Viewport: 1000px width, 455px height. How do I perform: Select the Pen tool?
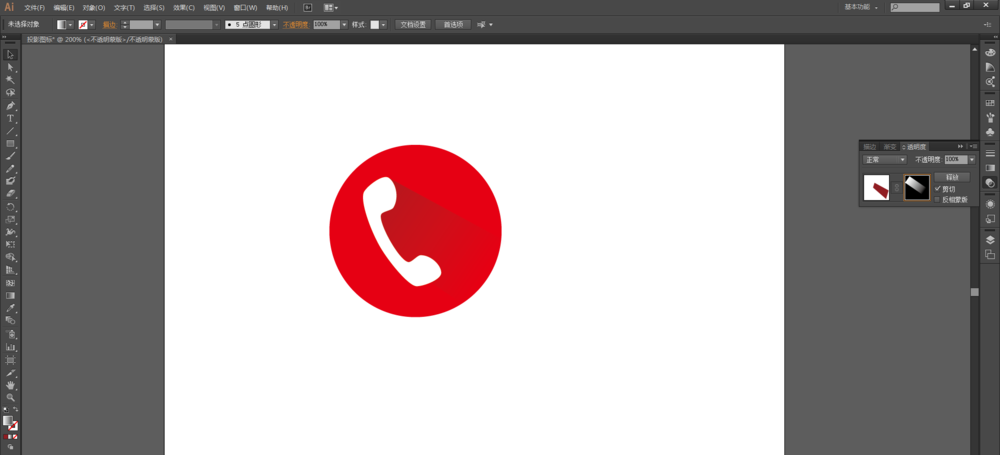(x=10, y=105)
